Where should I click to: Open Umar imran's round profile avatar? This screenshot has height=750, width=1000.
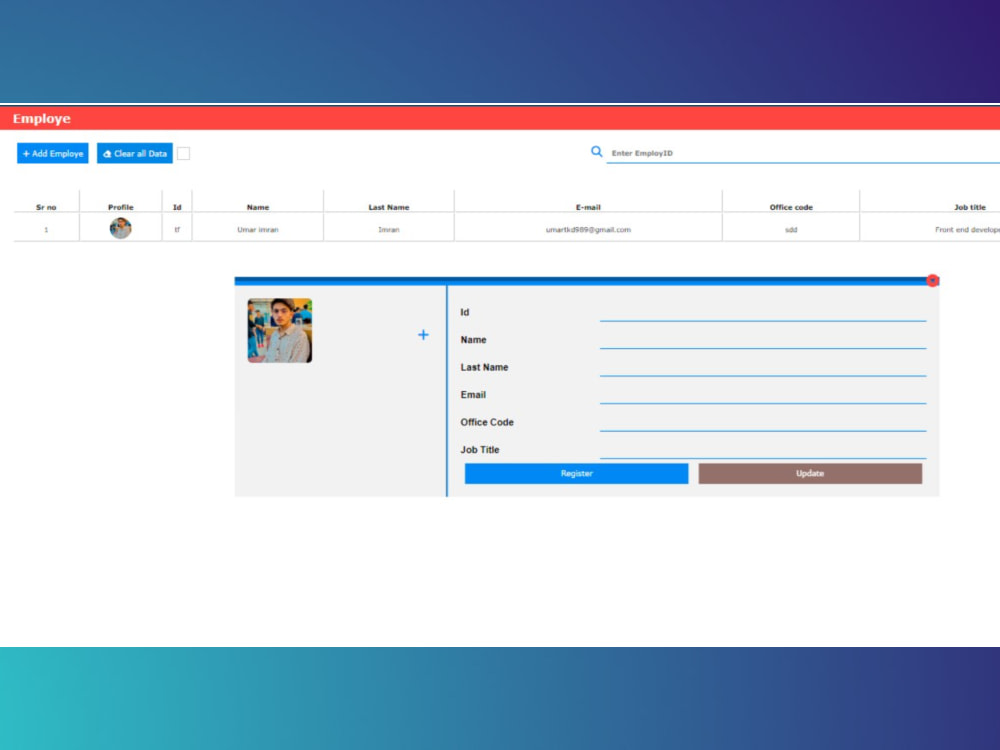point(121,228)
